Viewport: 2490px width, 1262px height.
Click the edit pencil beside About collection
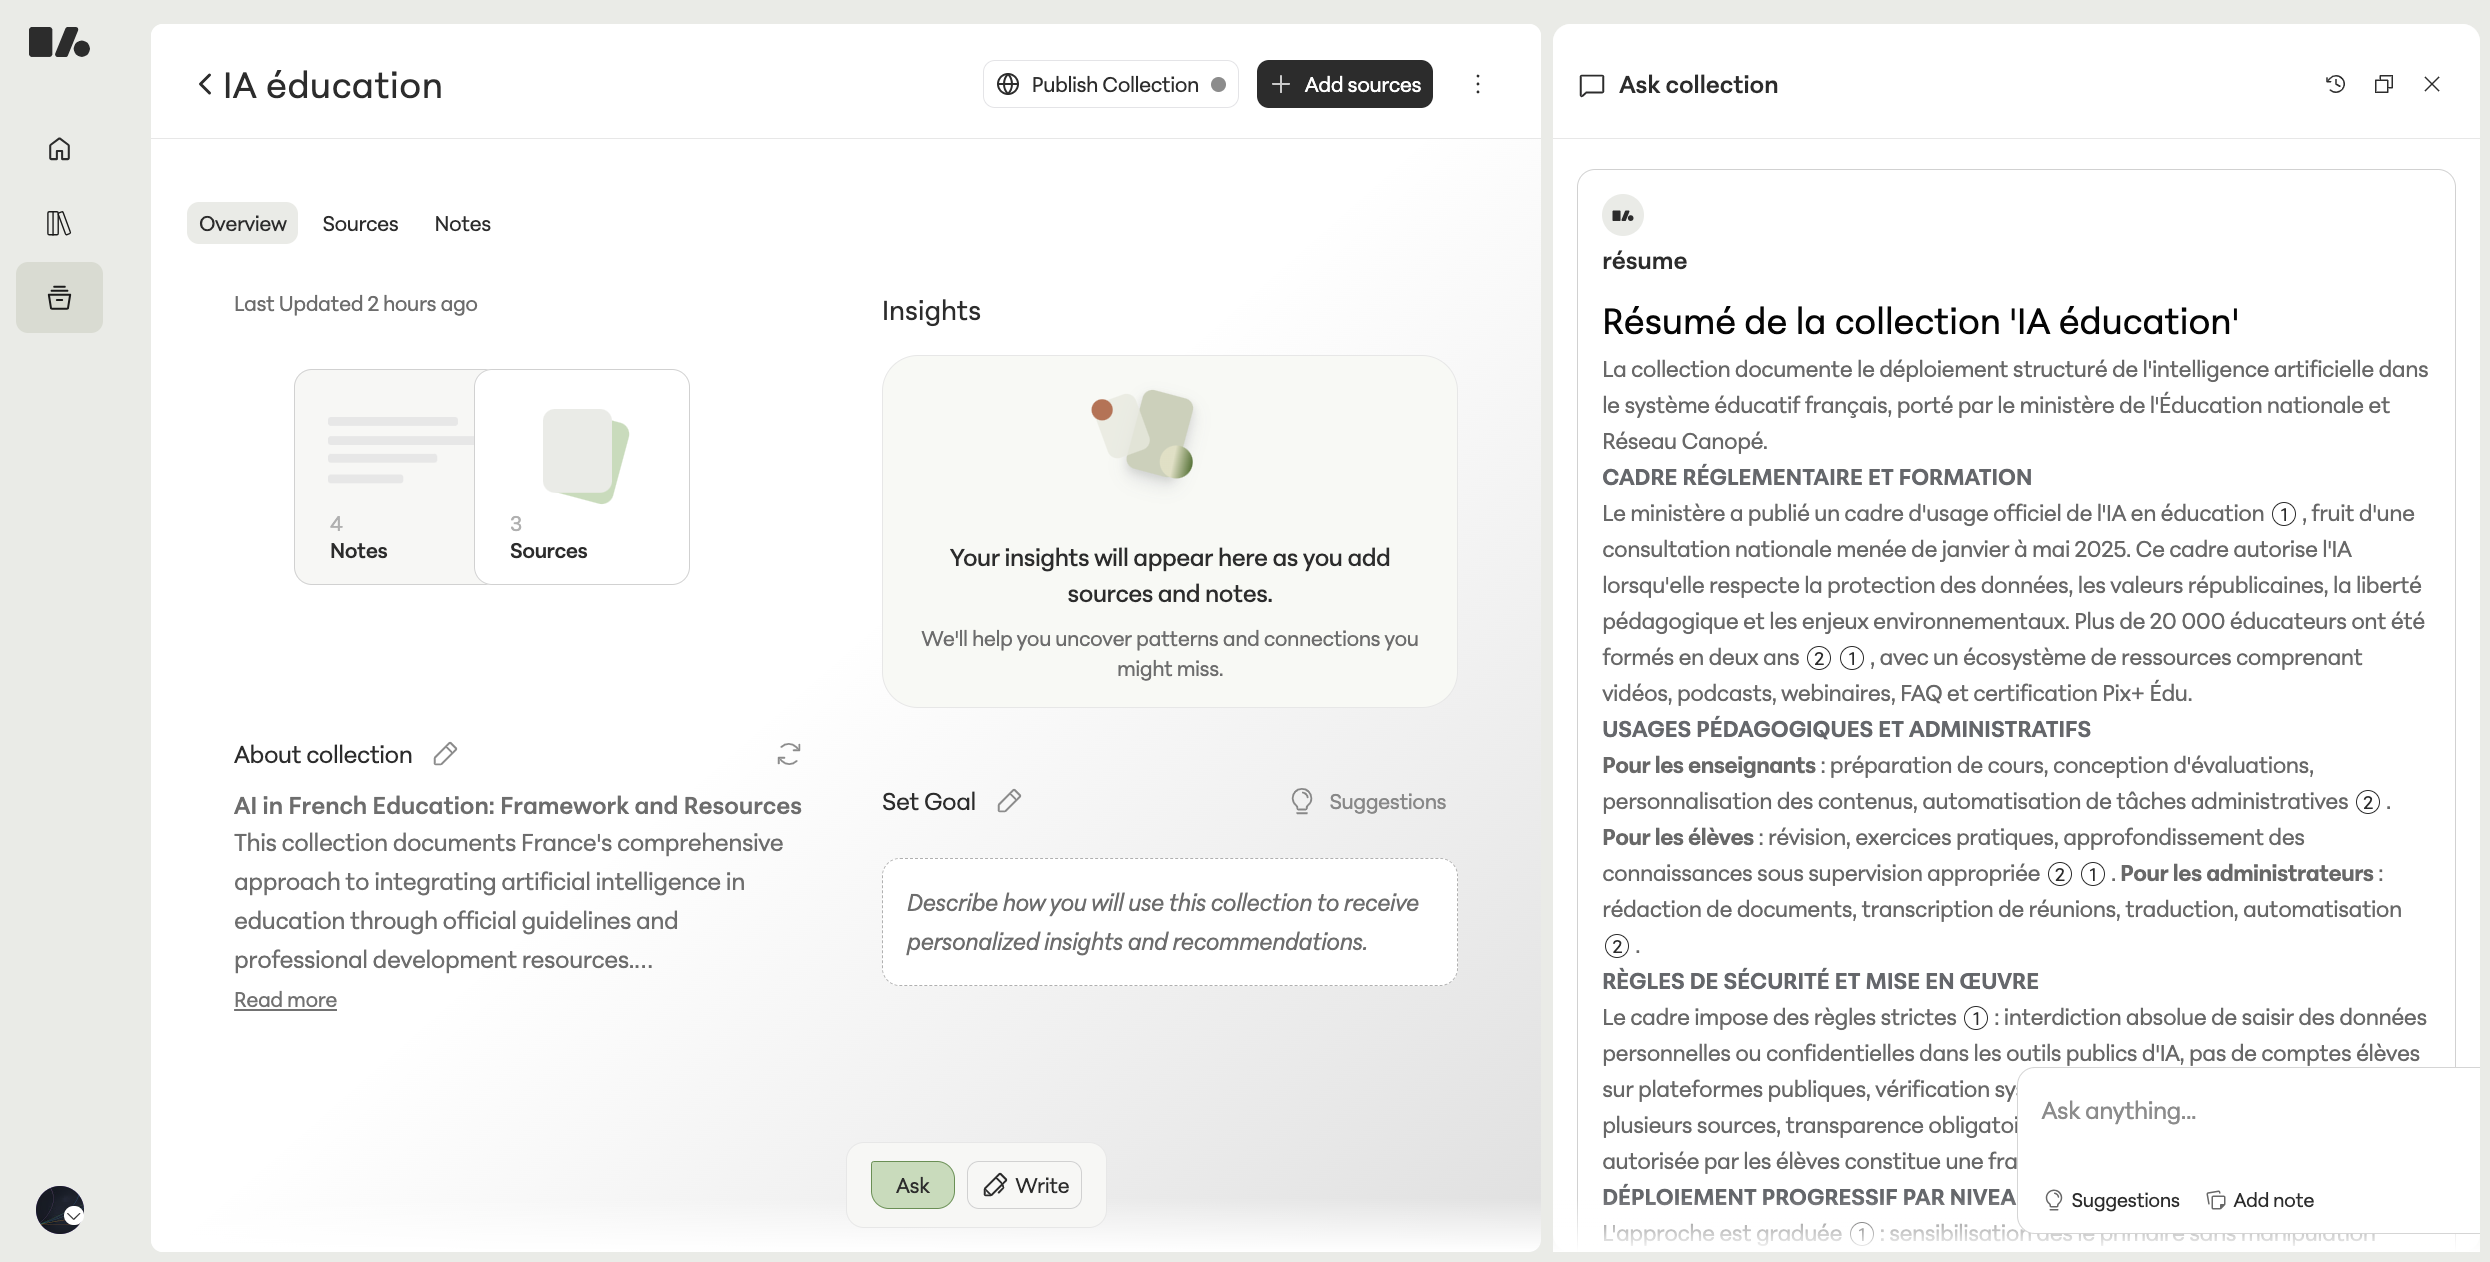[x=445, y=754]
